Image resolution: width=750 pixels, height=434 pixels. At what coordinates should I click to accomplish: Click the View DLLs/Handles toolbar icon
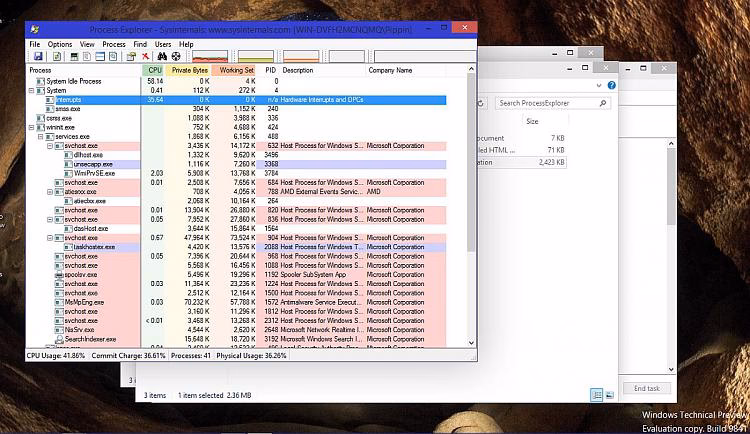[113, 56]
